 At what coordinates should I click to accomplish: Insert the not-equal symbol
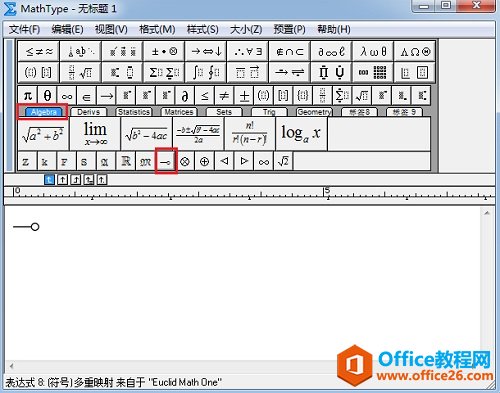224,96
